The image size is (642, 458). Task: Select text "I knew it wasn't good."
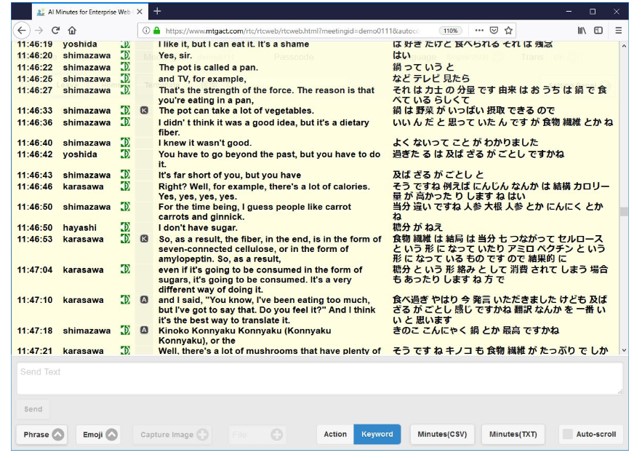coord(205,143)
